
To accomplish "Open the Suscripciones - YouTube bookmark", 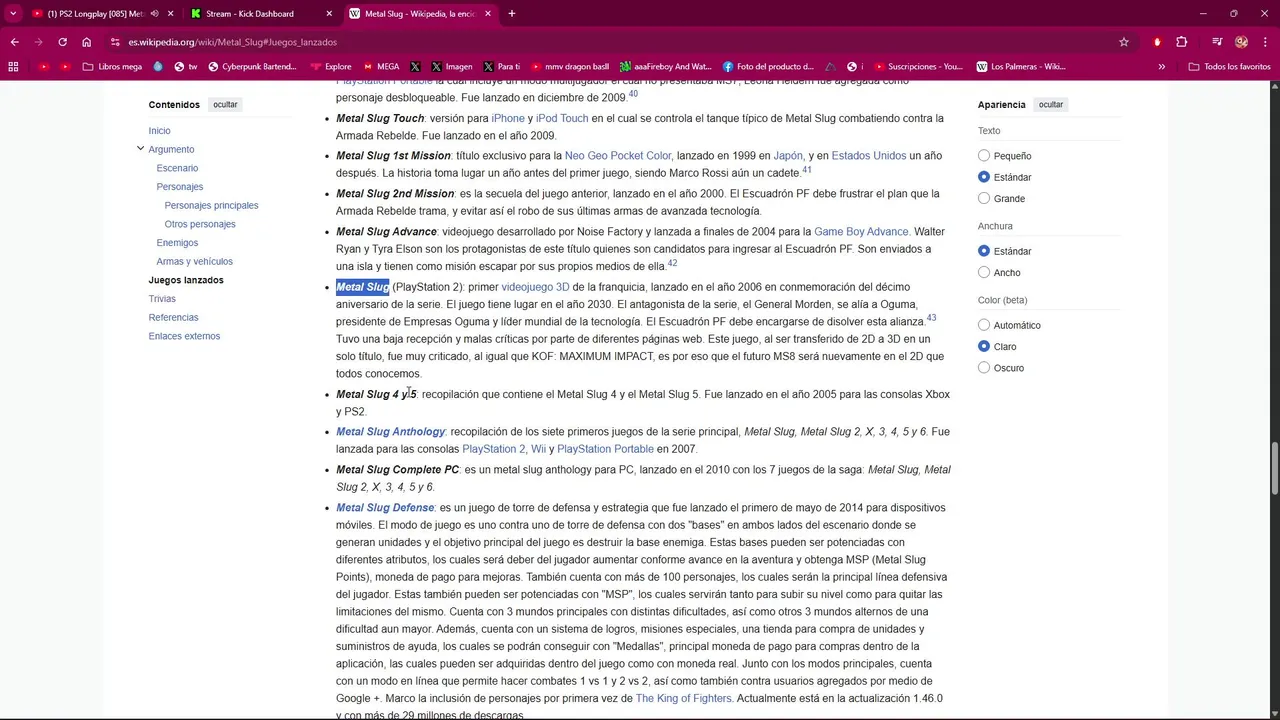I will pos(919,67).
